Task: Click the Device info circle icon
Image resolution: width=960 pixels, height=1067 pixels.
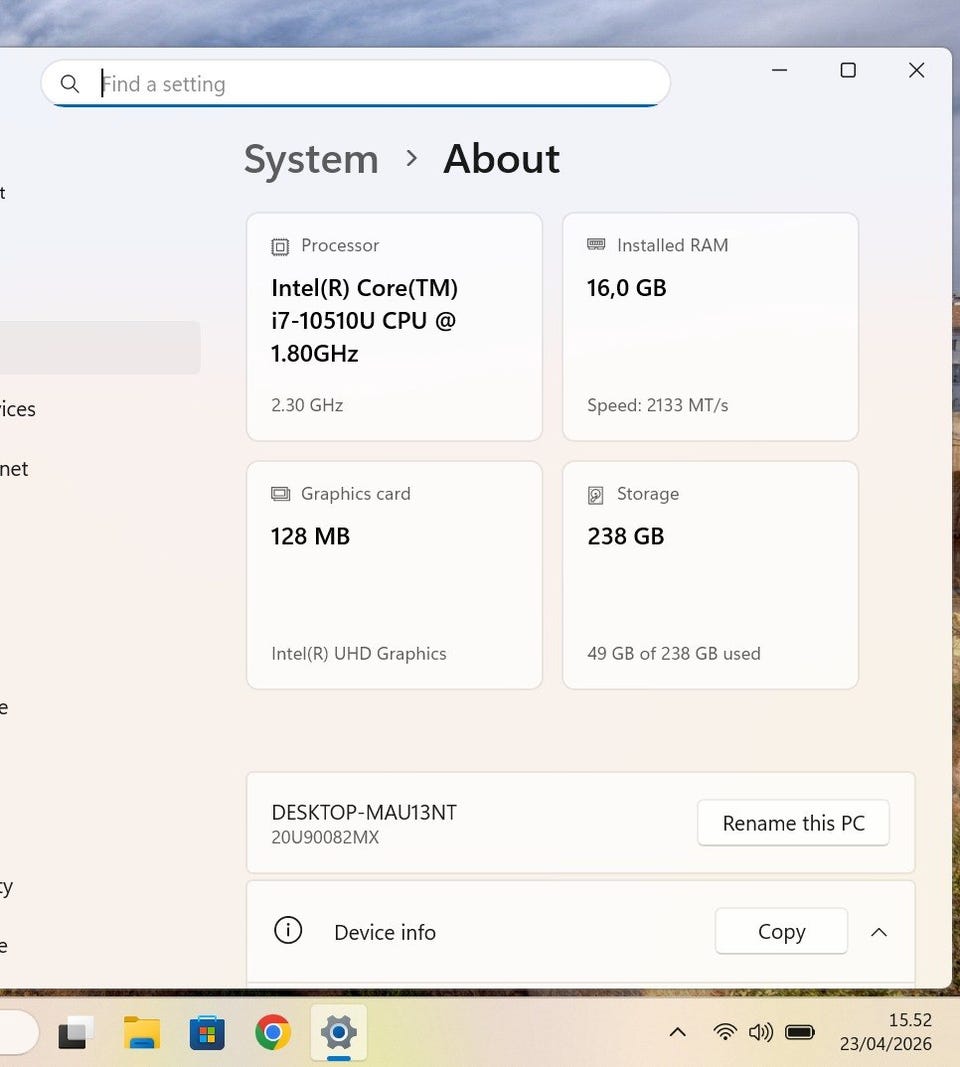Action: click(288, 931)
